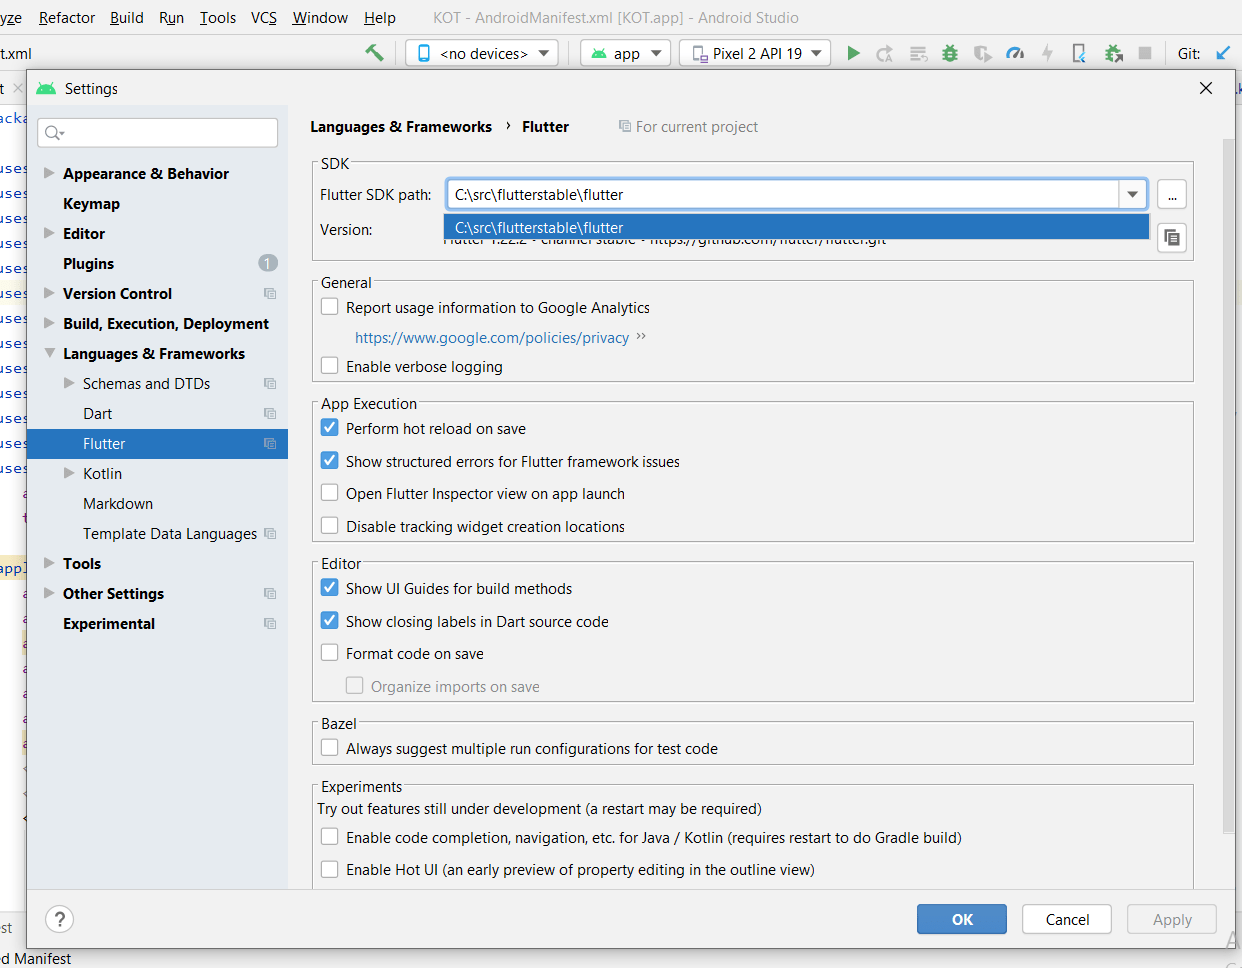Select Dart in the settings tree
This screenshot has height=968, width=1242.
pos(98,413)
